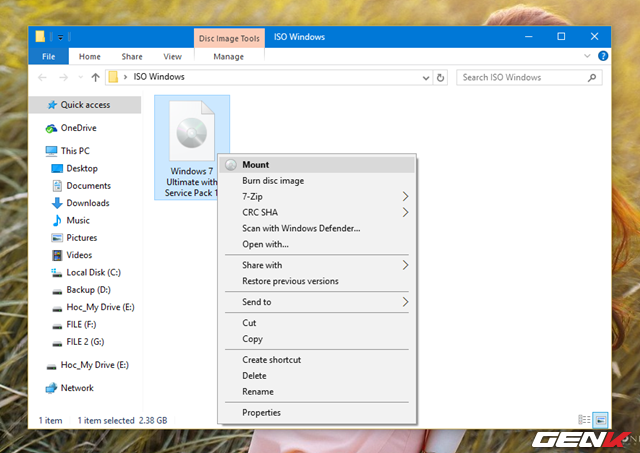640x453 pixels.
Task: Click the Send to submenu arrow
Action: pyautogui.click(x=405, y=302)
